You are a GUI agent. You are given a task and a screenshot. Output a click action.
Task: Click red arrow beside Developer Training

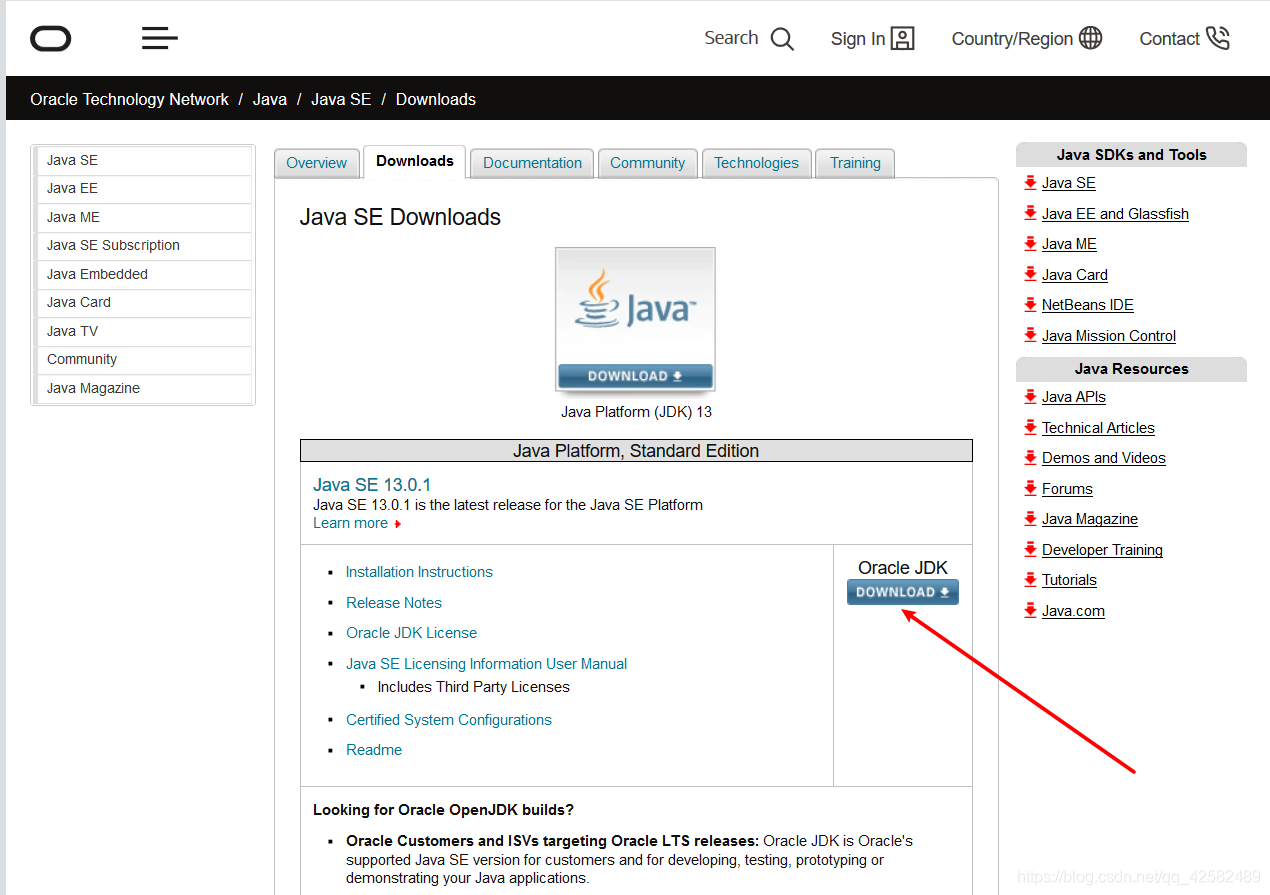point(1030,549)
